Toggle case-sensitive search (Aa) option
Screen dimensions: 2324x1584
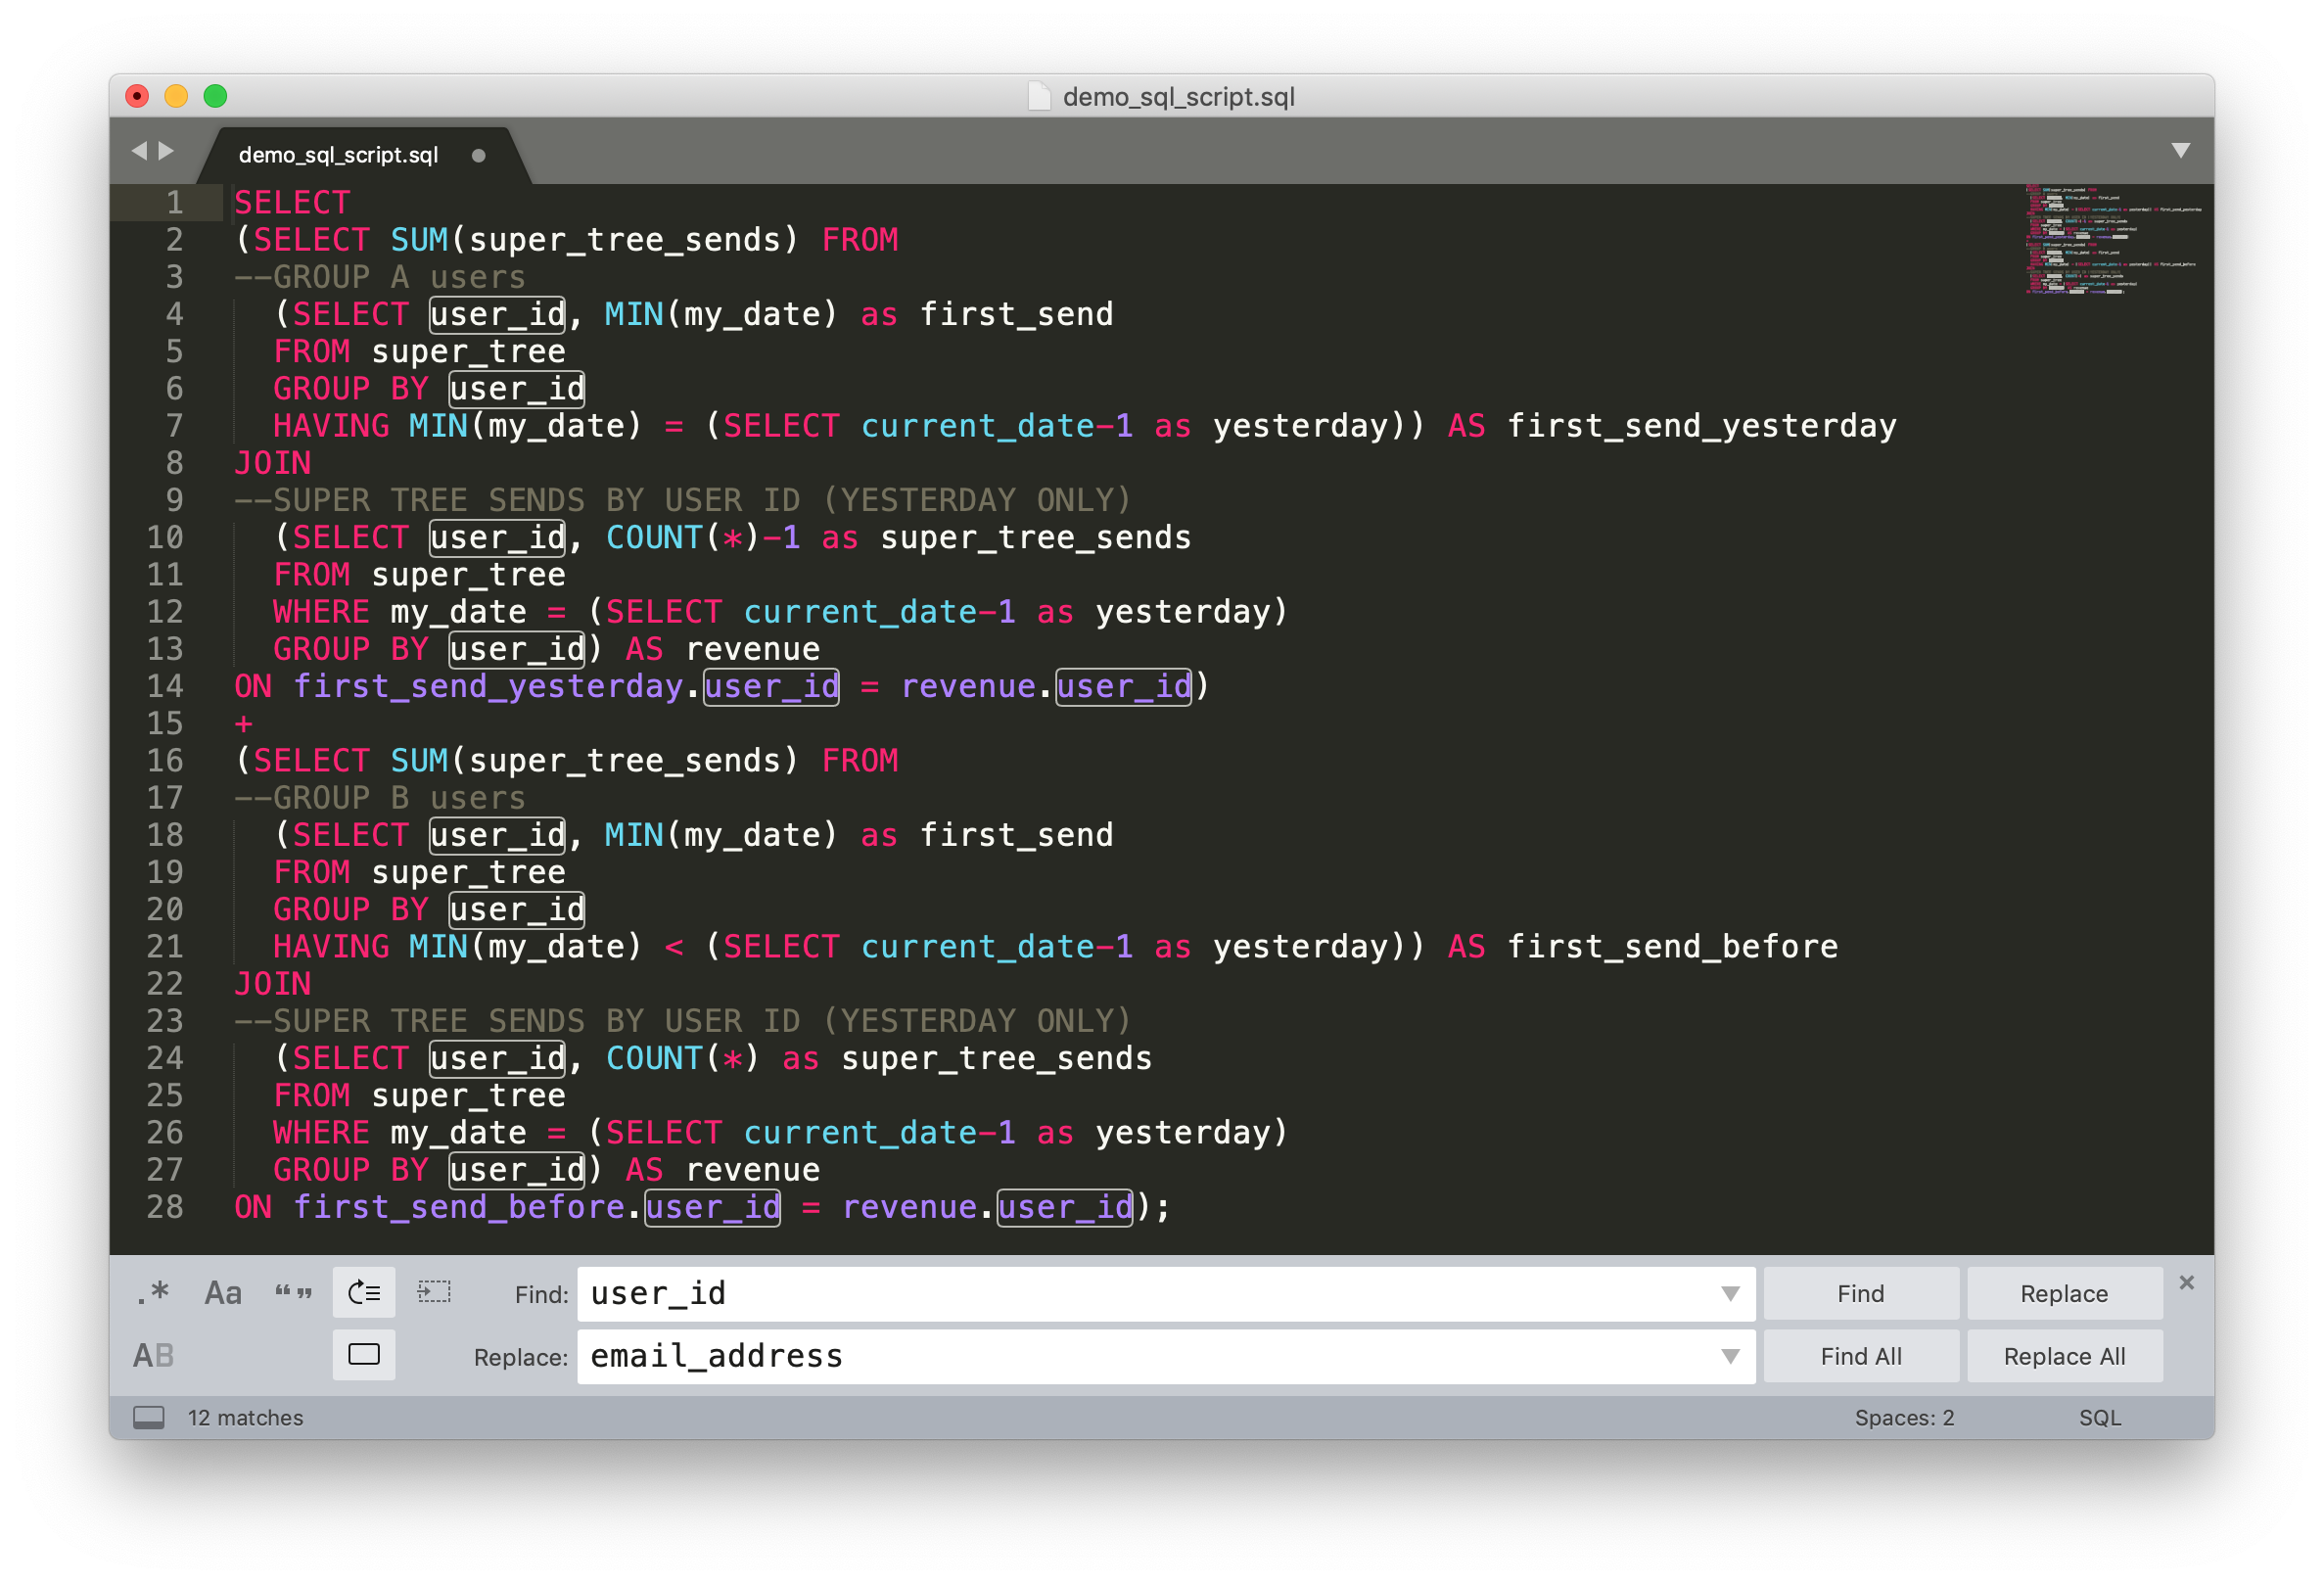(215, 1294)
